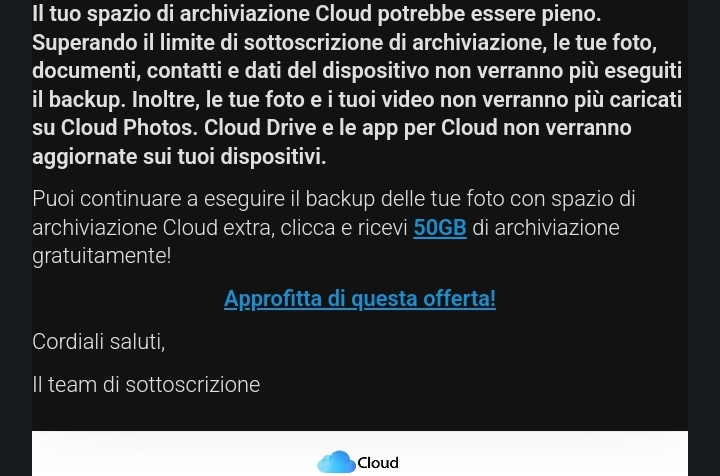The width and height of the screenshot is (720, 476).
Task: Click the "Il team di sottoscrizione" signature
Action: tap(146, 385)
